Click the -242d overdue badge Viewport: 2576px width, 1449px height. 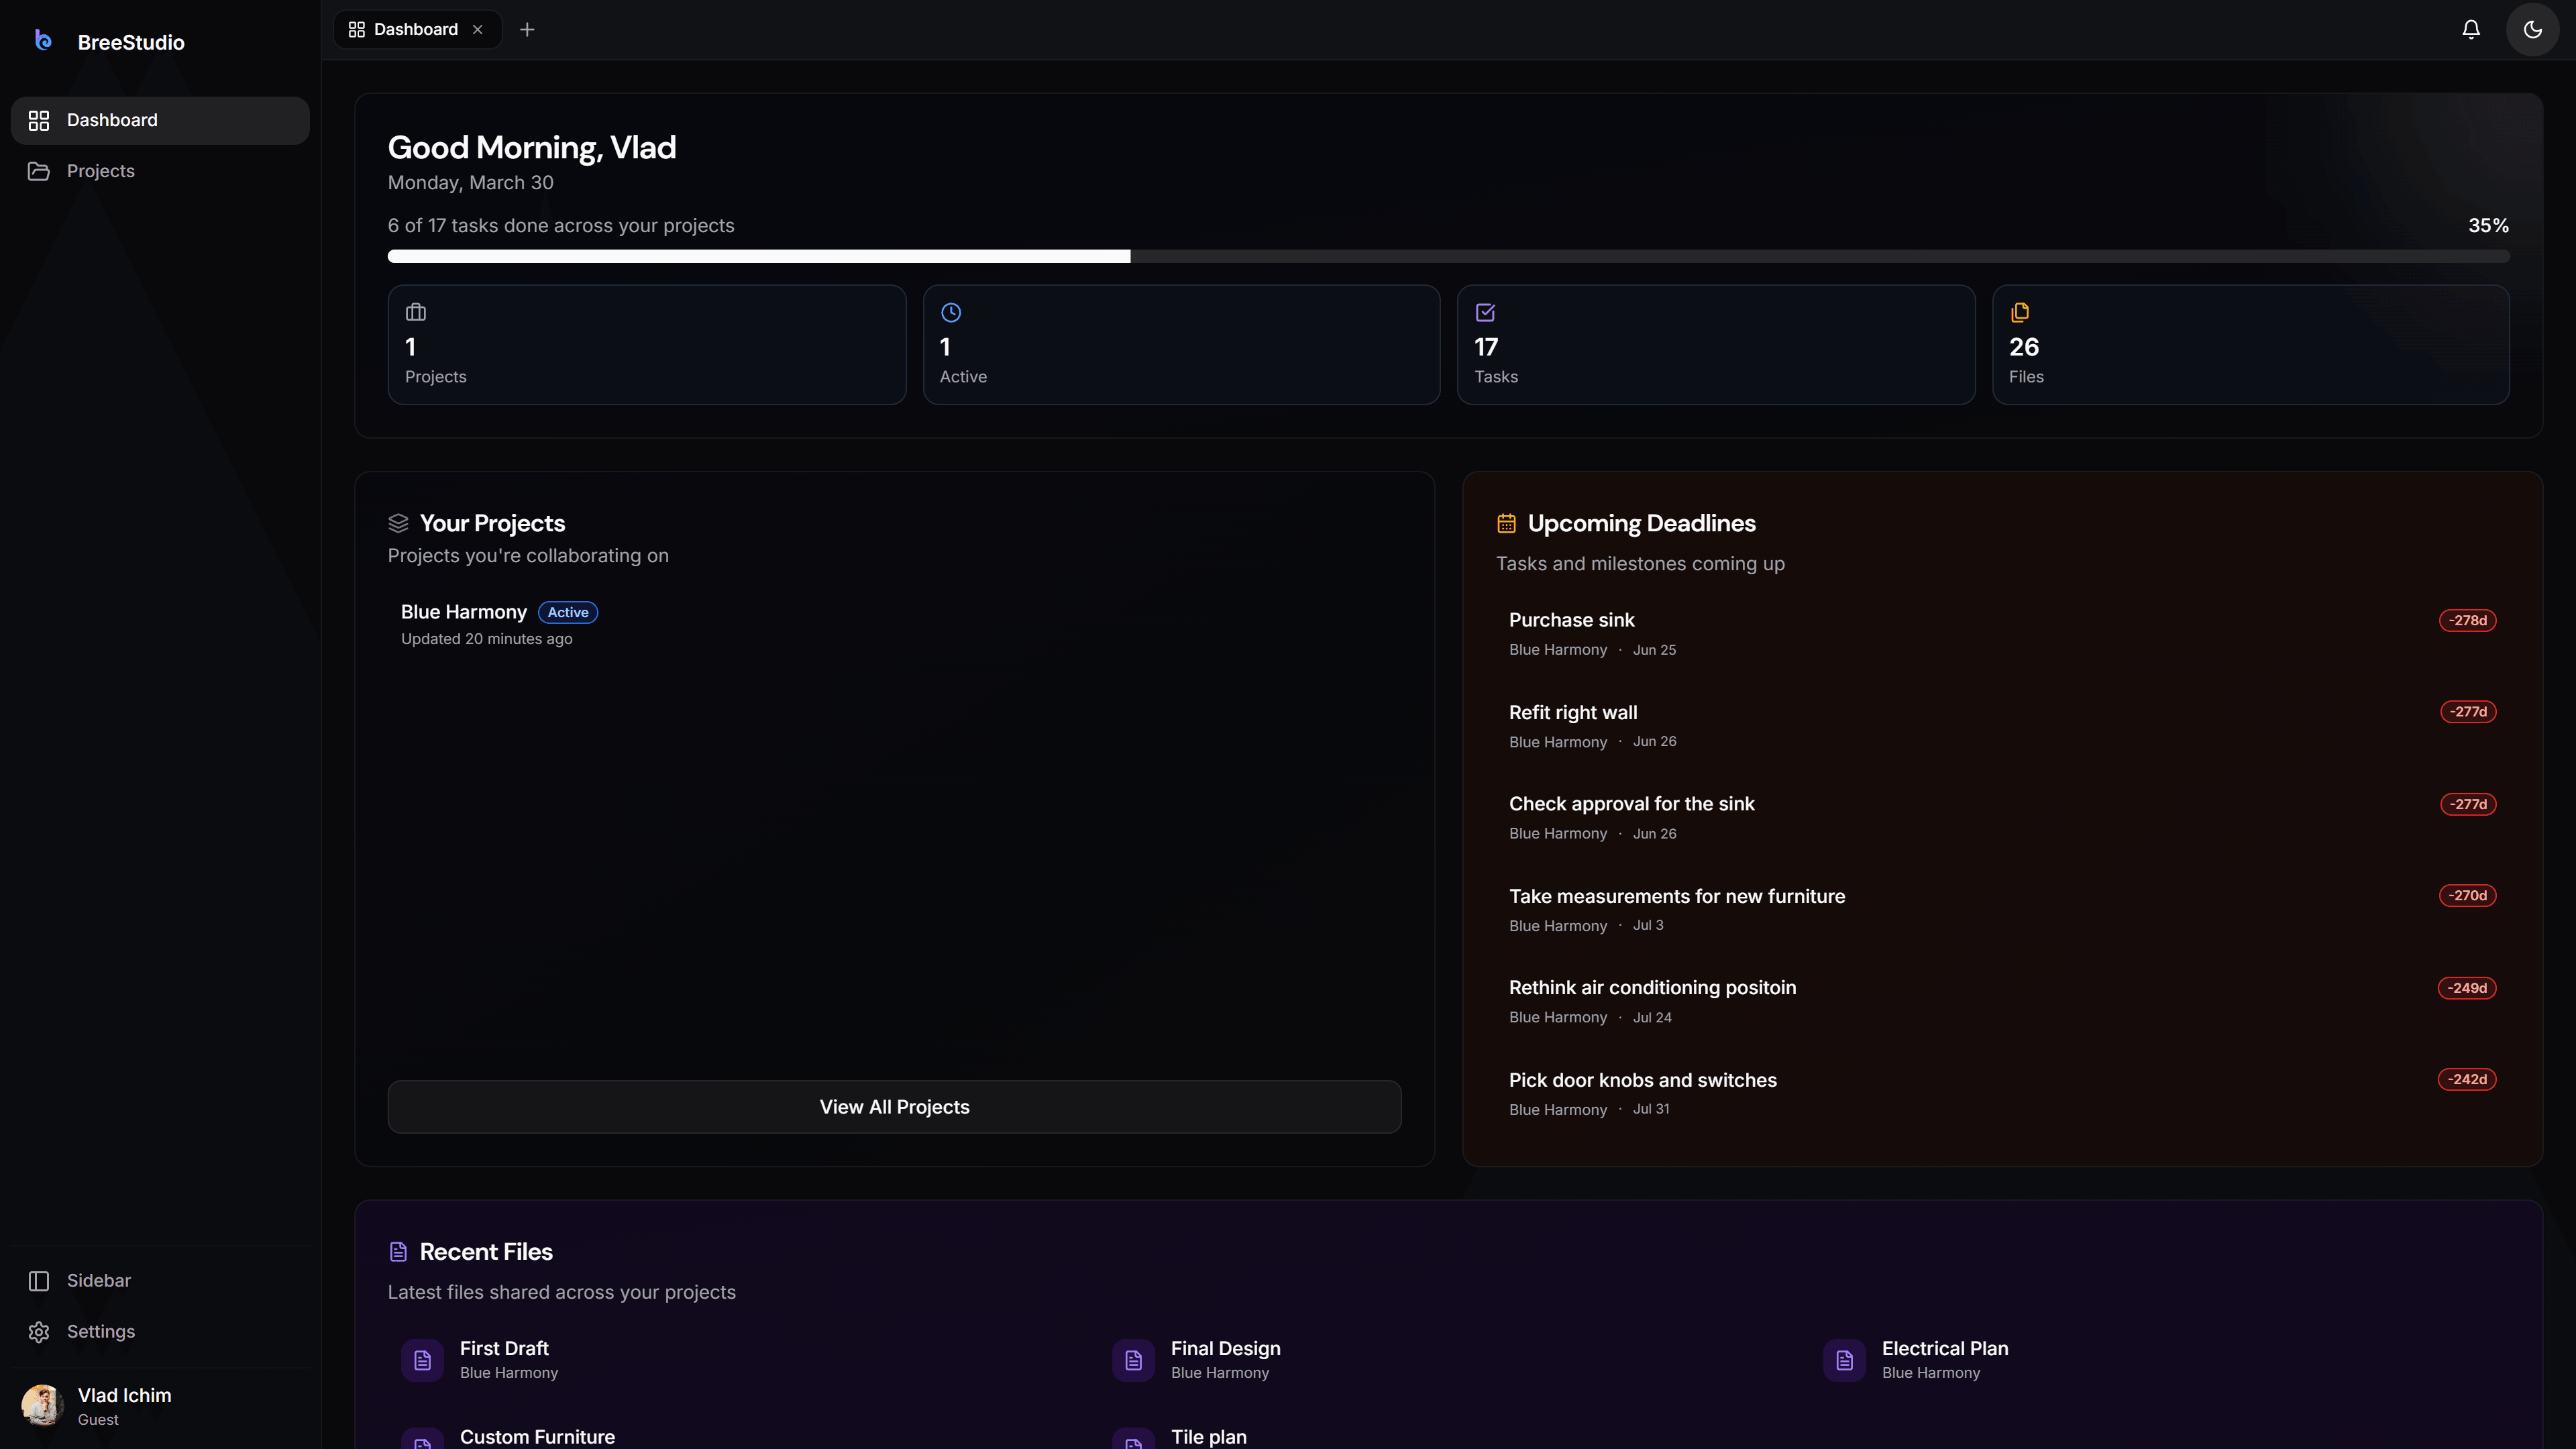coord(2467,1079)
